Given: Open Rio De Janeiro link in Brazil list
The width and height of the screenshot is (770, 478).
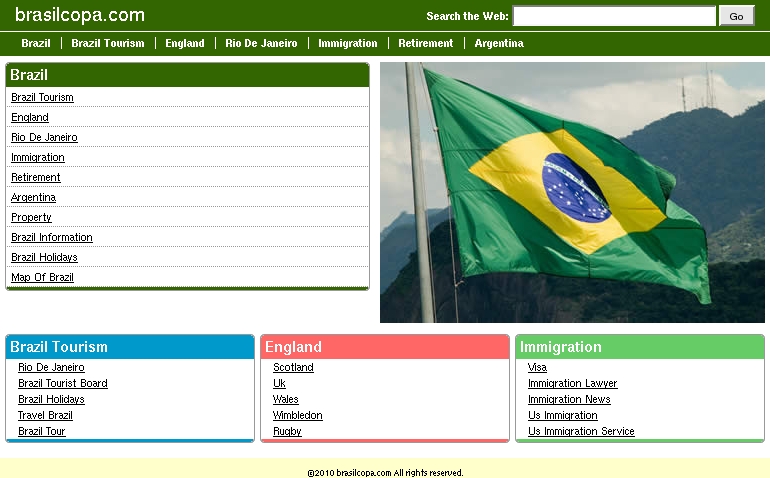Looking at the screenshot, I should (x=44, y=138).
